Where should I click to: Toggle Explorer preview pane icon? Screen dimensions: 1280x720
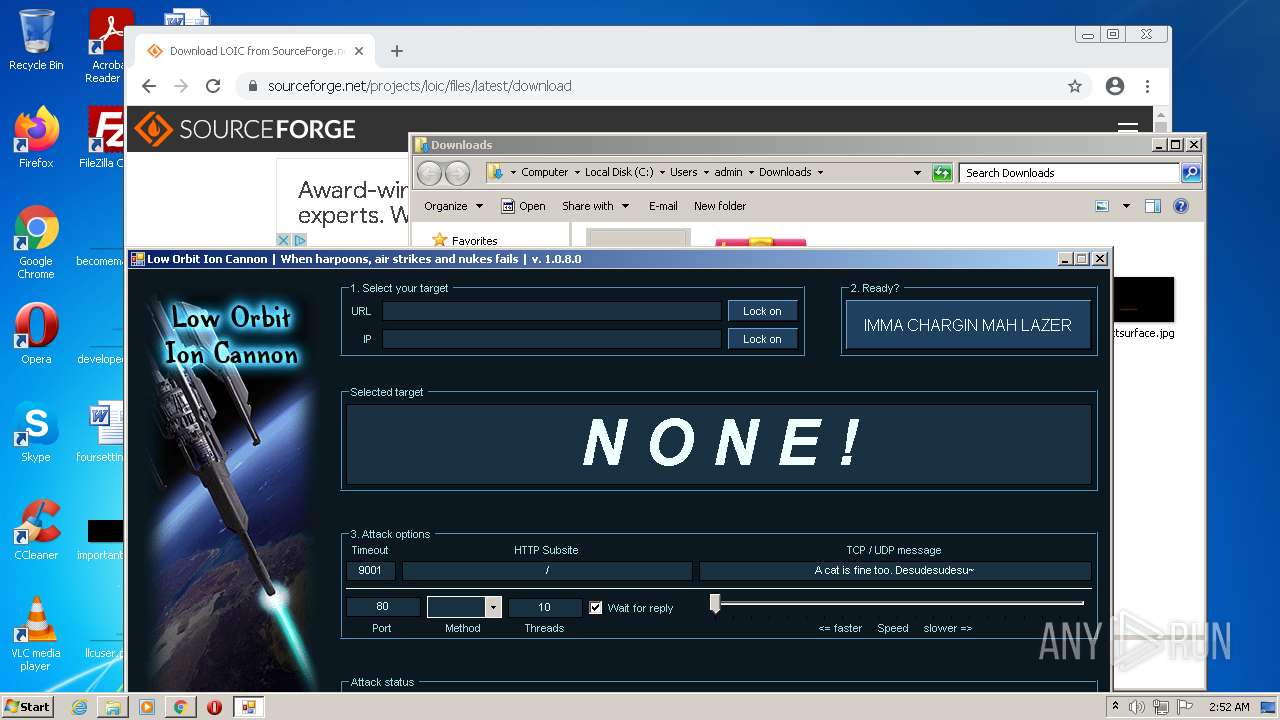[x=1153, y=206]
